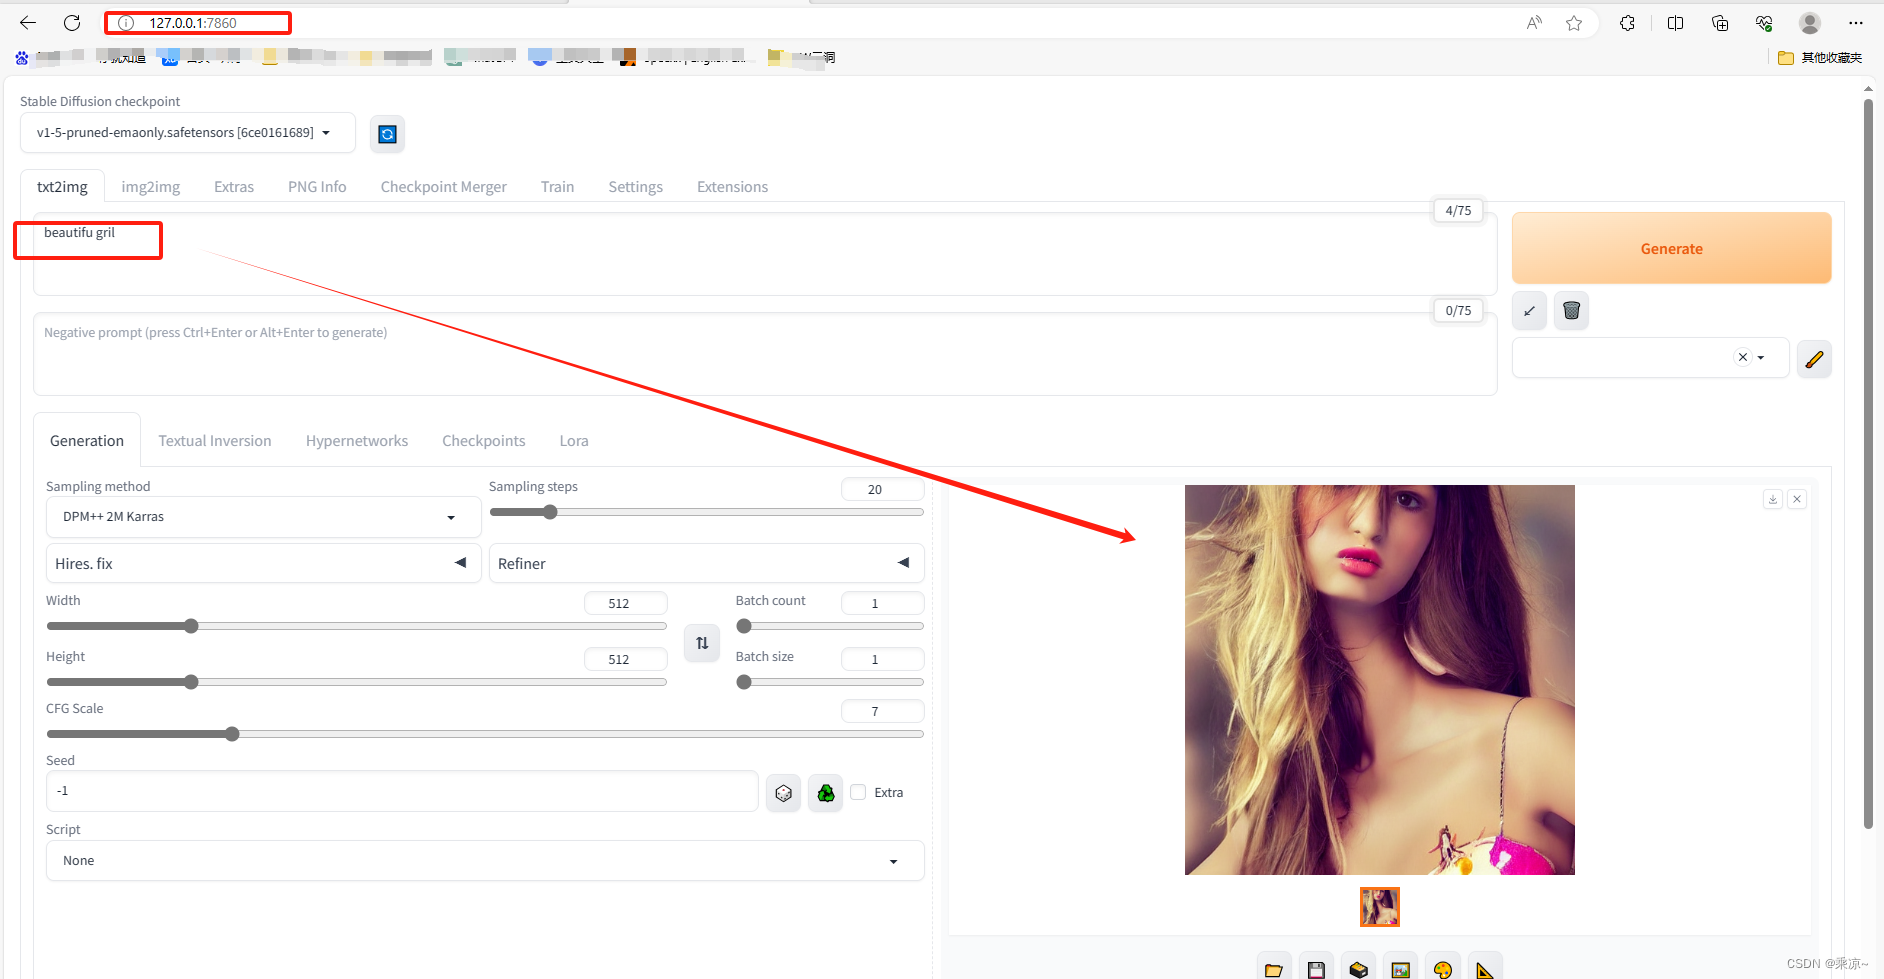
Task: Reuse last seed recycle icon
Action: [825, 793]
